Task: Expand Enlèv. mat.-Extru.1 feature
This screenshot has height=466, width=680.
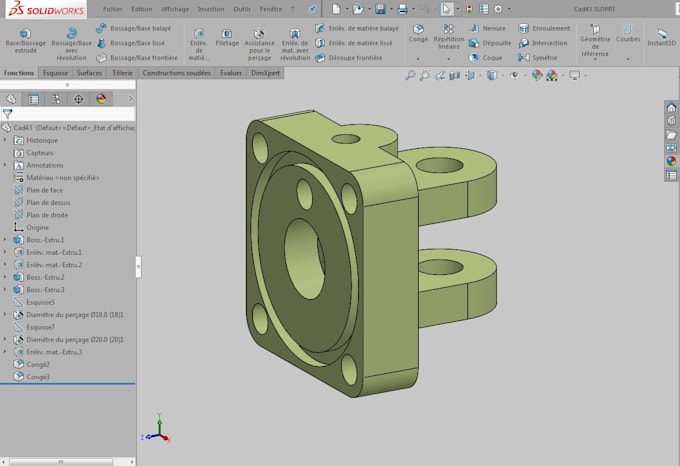Action: (x=5, y=252)
